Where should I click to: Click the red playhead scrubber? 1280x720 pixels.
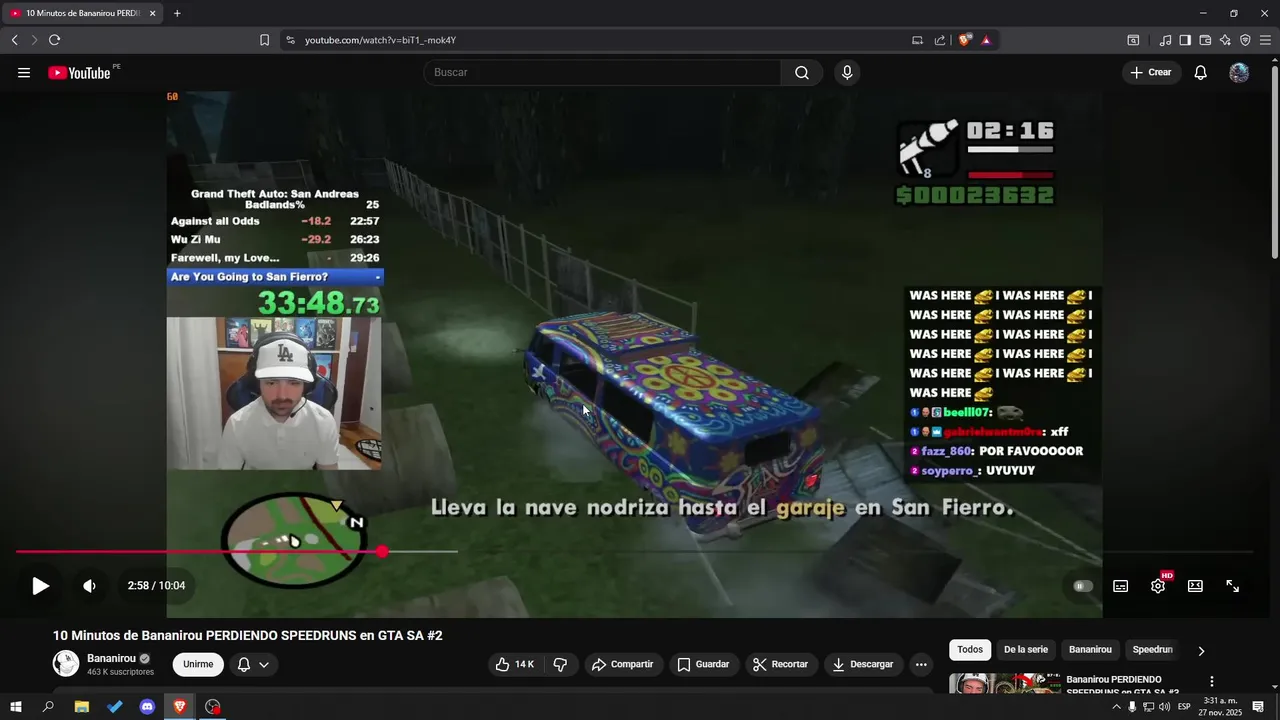382,552
